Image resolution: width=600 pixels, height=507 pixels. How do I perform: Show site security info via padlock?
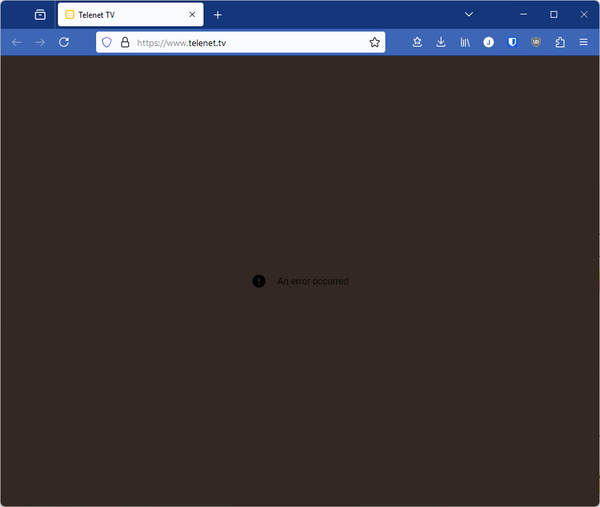coord(125,42)
